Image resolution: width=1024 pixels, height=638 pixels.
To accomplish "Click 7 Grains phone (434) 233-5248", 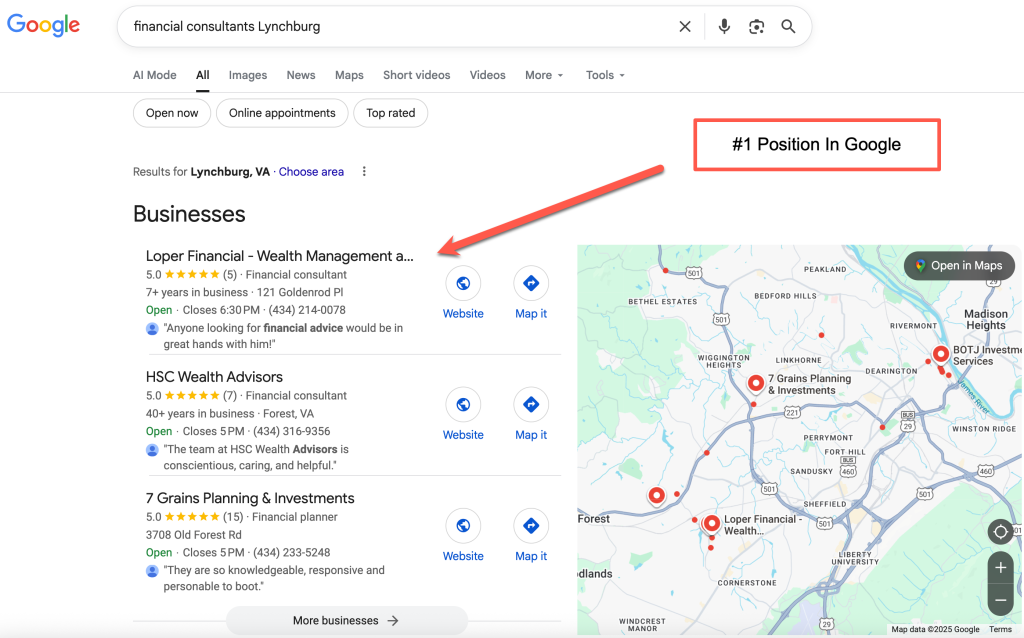I will tap(291, 552).
